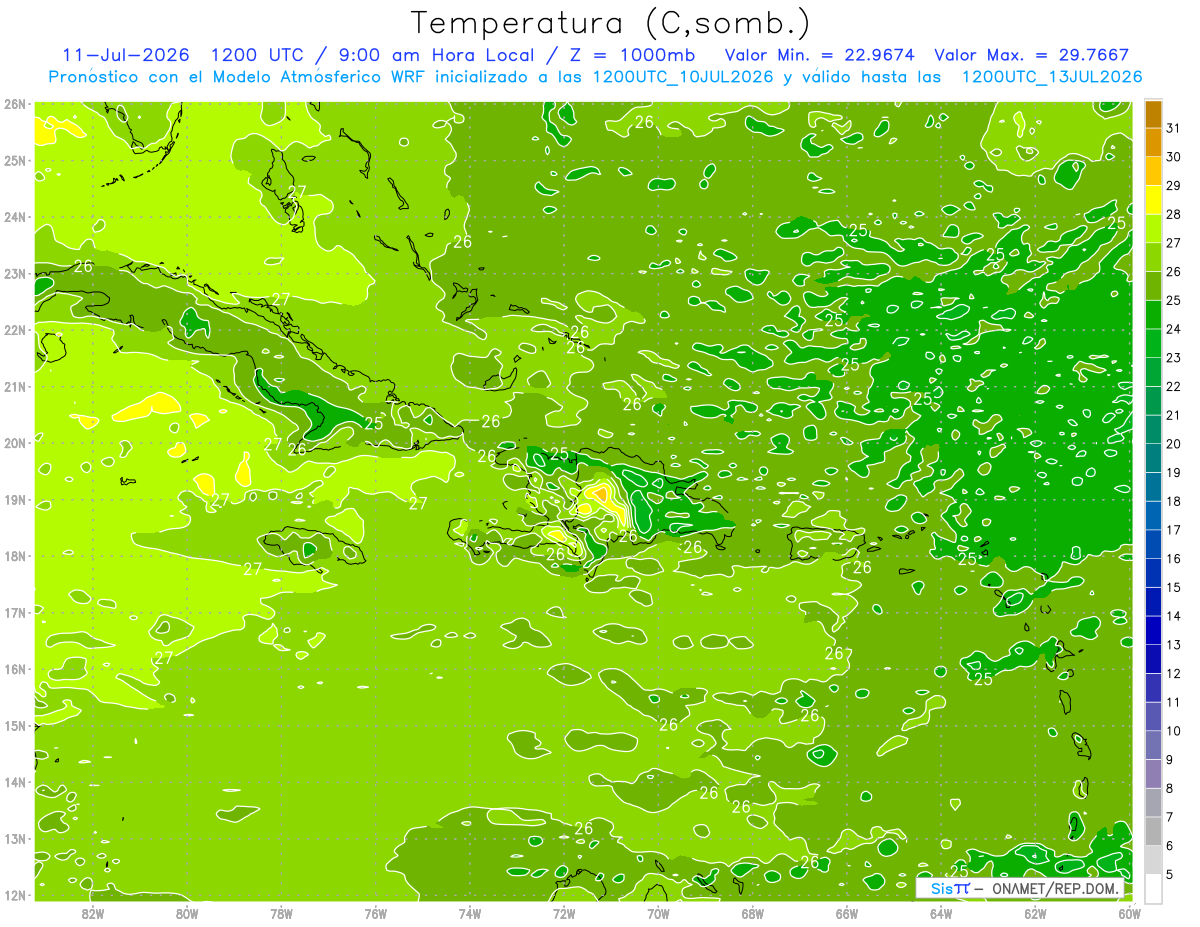This screenshot has height=927, width=1200.
Task: Click the '66W' longitude axis label
Action: coord(847,913)
